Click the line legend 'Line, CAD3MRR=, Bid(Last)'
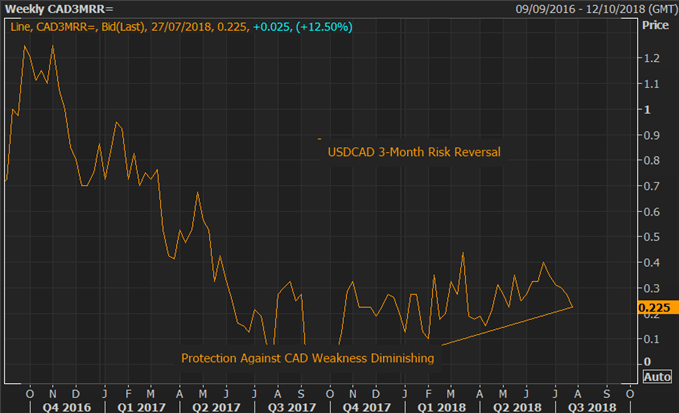 tap(77, 27)
